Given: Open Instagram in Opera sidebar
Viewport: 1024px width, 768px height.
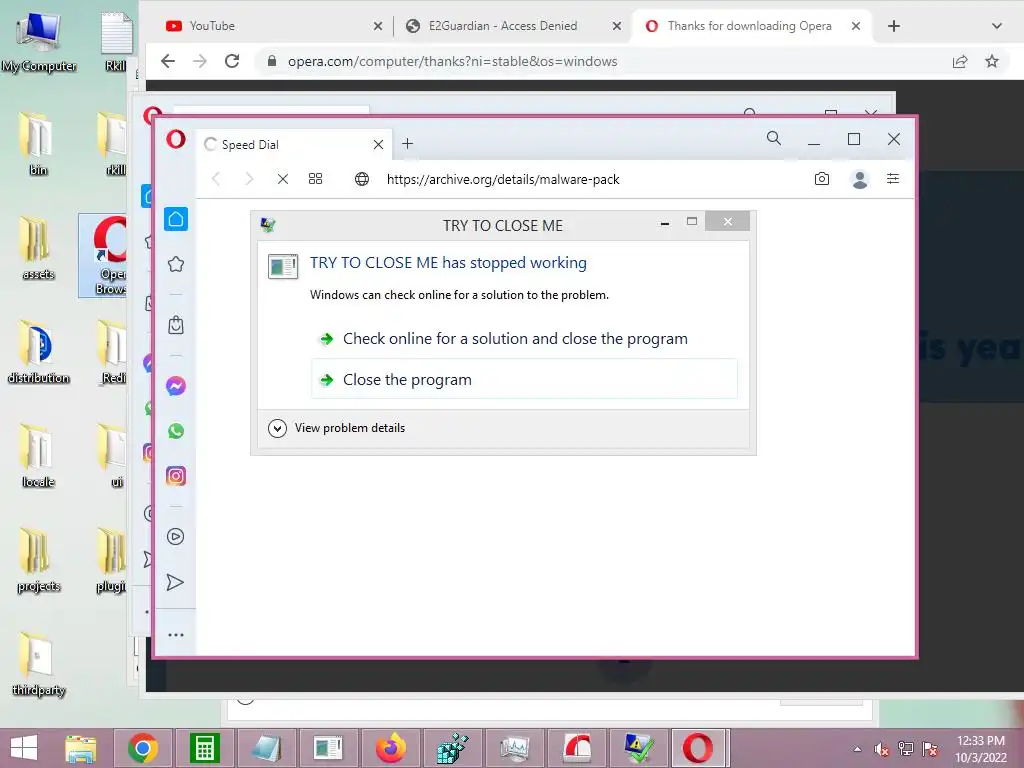Looking at the screenshot, I should pos(176,476).
